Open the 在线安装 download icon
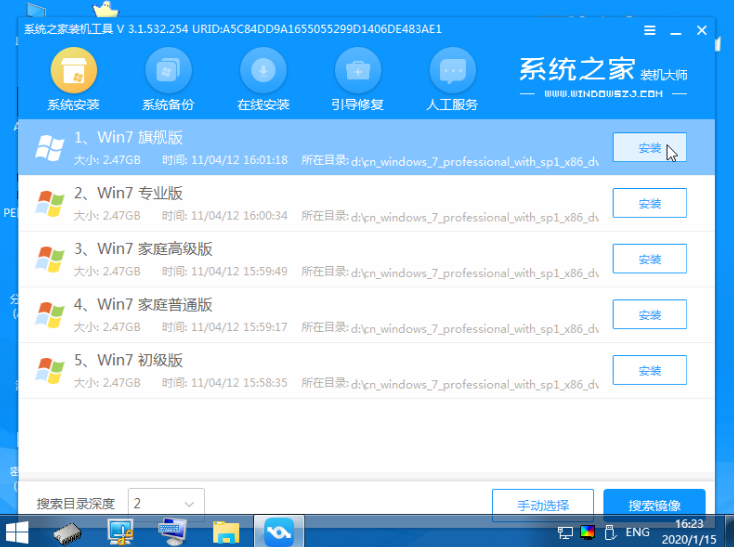The width and height of the screenshot is (734, 547). [x=263, y=71]
